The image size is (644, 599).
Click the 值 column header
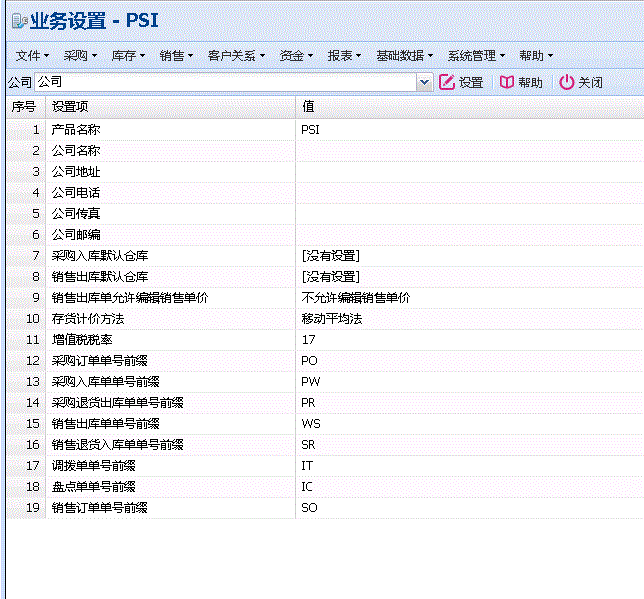click(469, 107)
